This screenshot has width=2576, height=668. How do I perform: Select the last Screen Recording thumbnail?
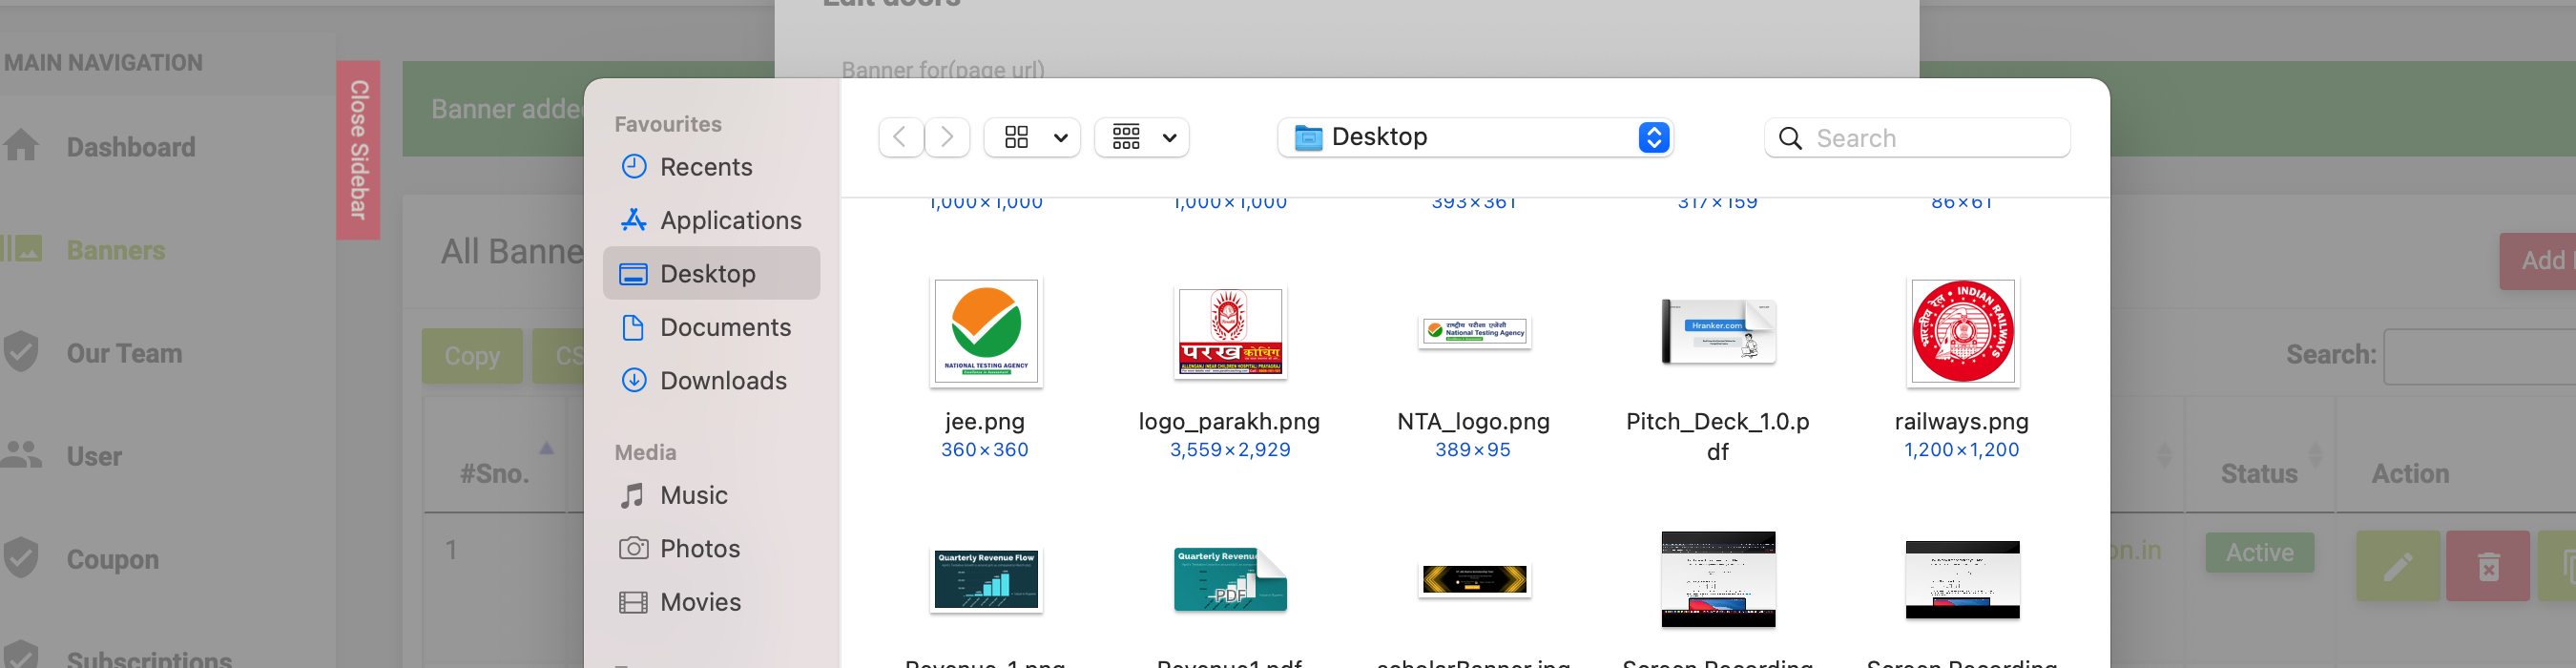pyautogui.click(x=1962, y=579)
